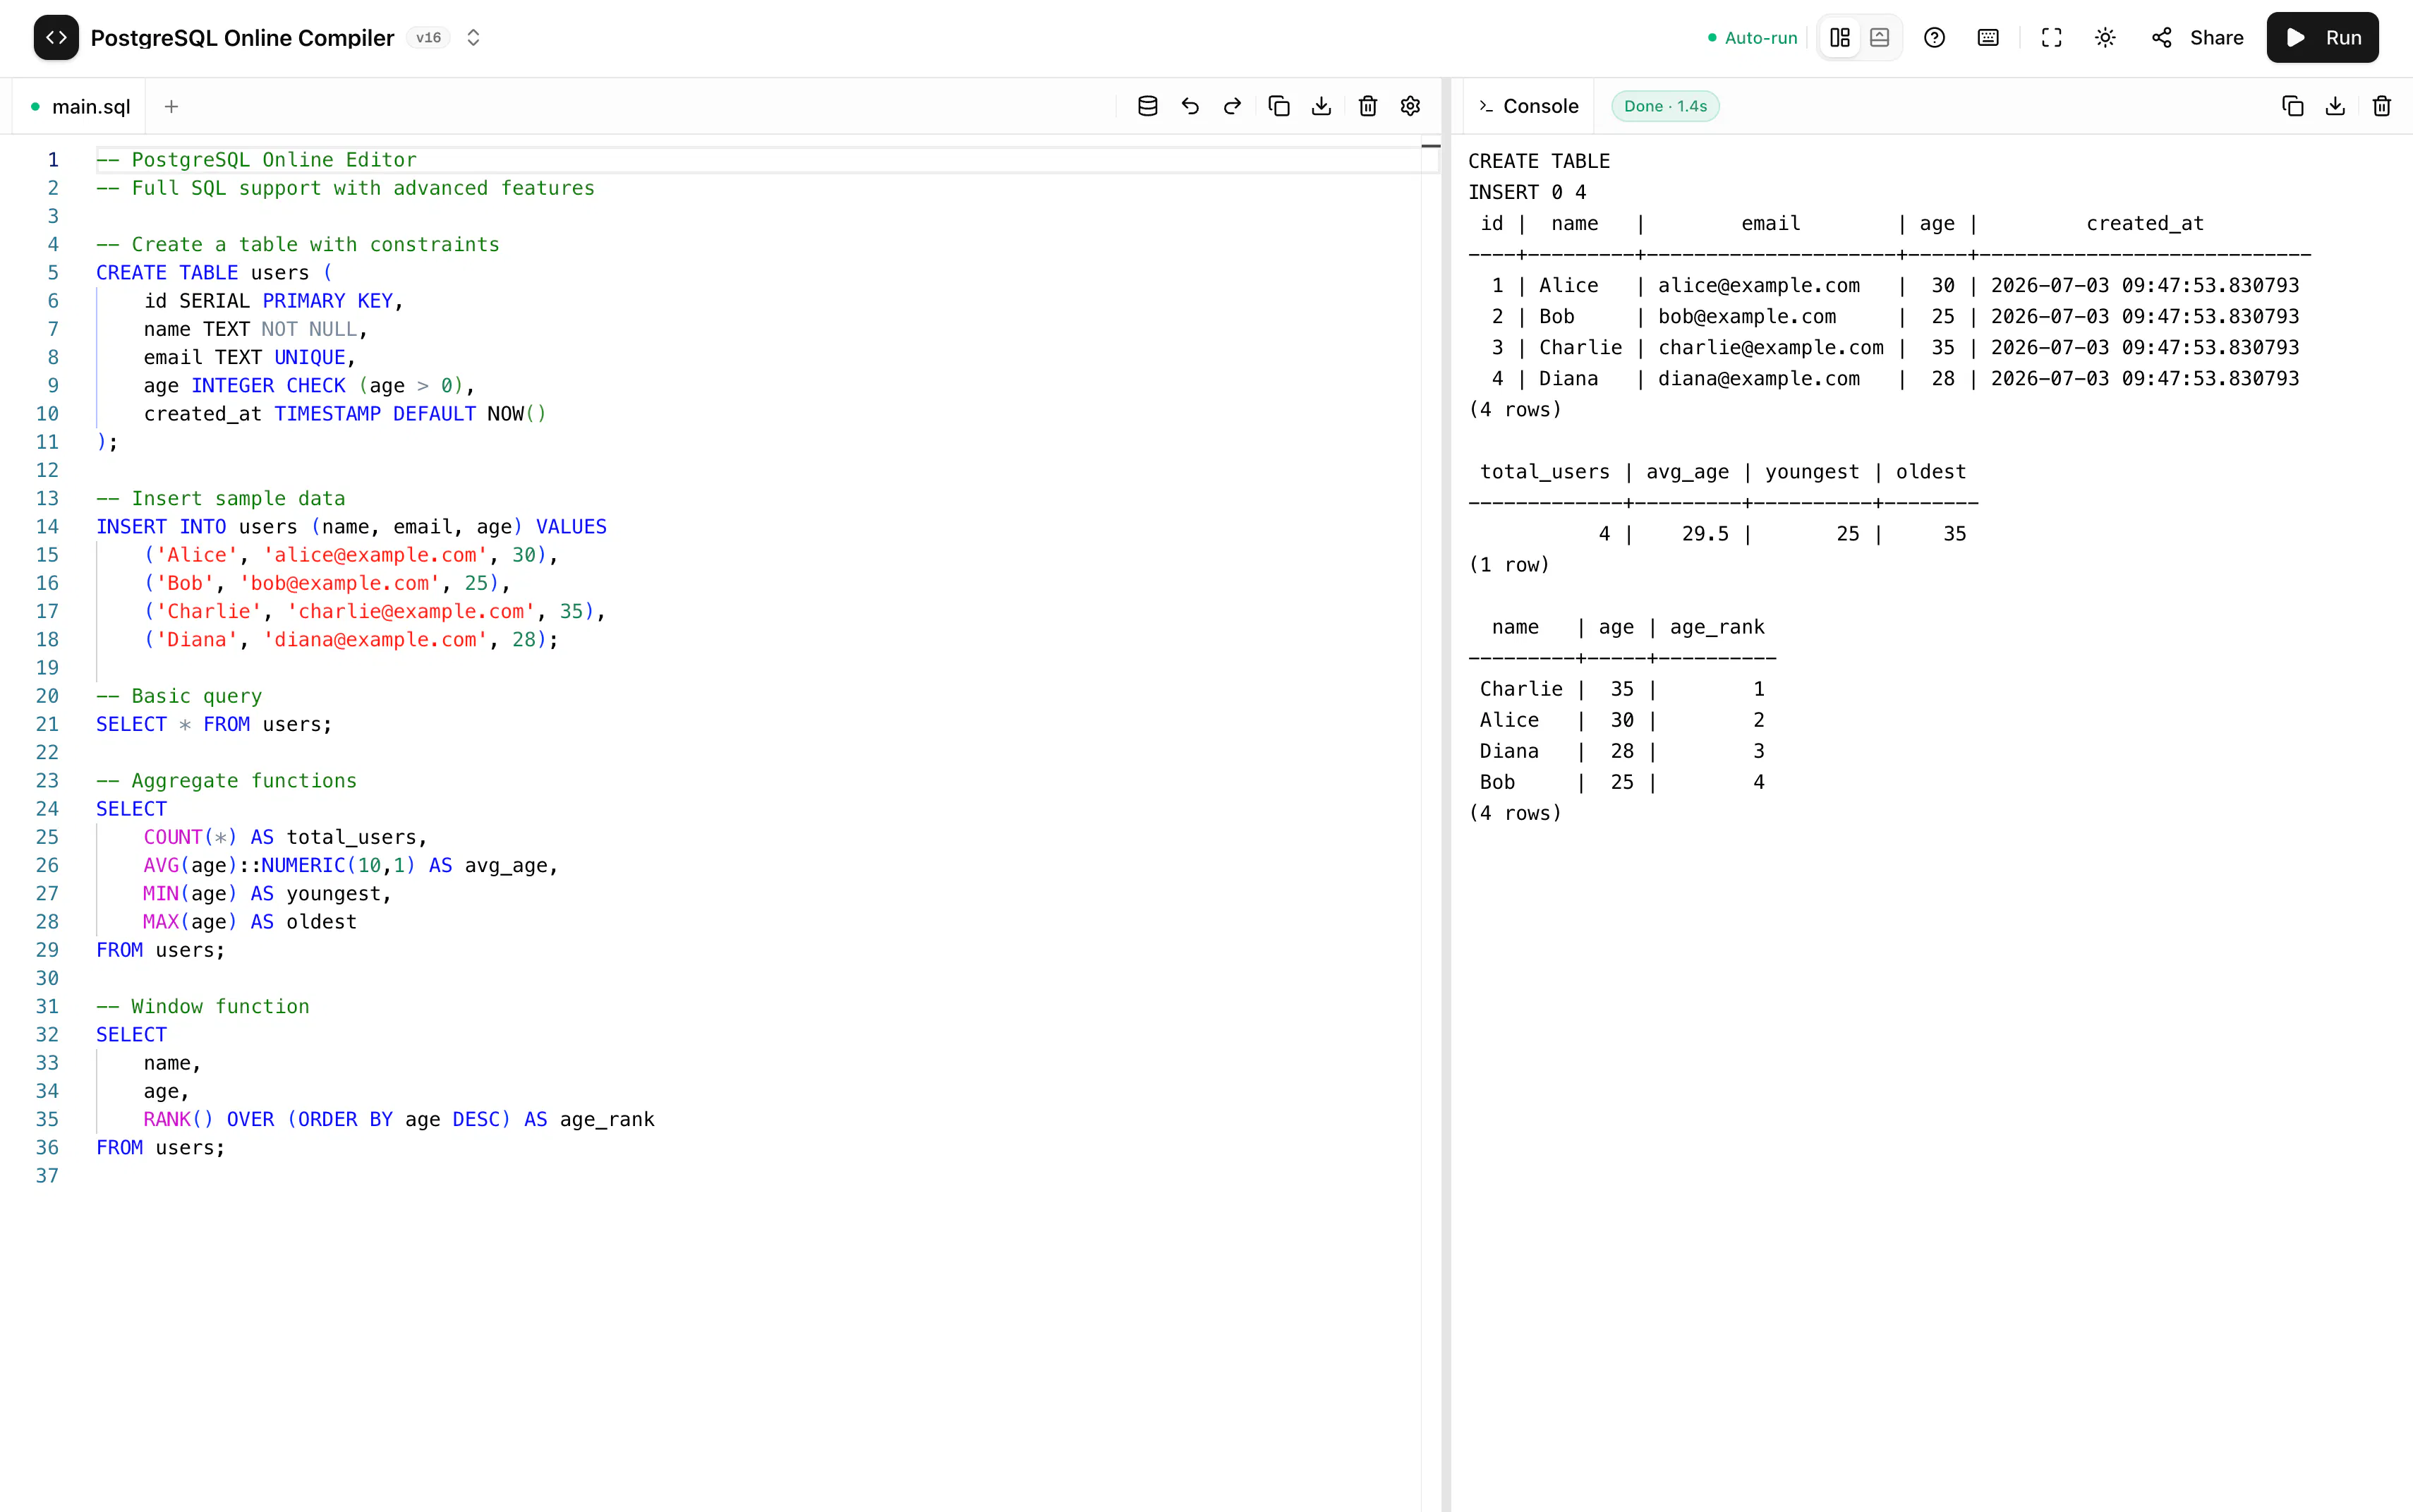
Task: Switch to stacked panel layout
Action: point(1880,38)
